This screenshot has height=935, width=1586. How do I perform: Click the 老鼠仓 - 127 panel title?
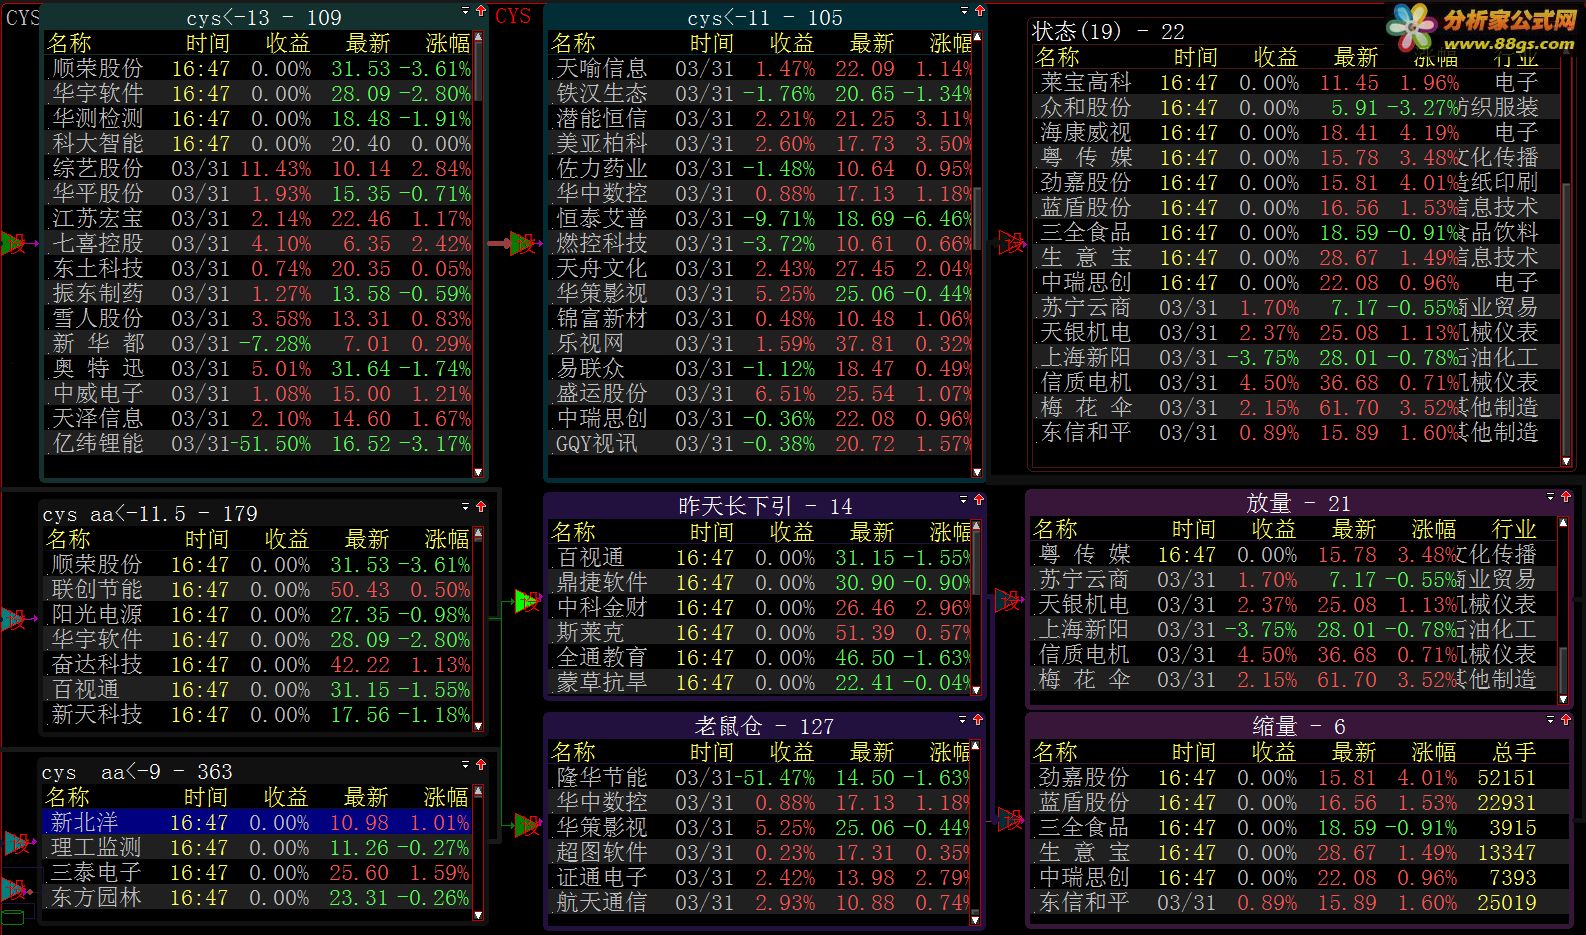(764, 726)
